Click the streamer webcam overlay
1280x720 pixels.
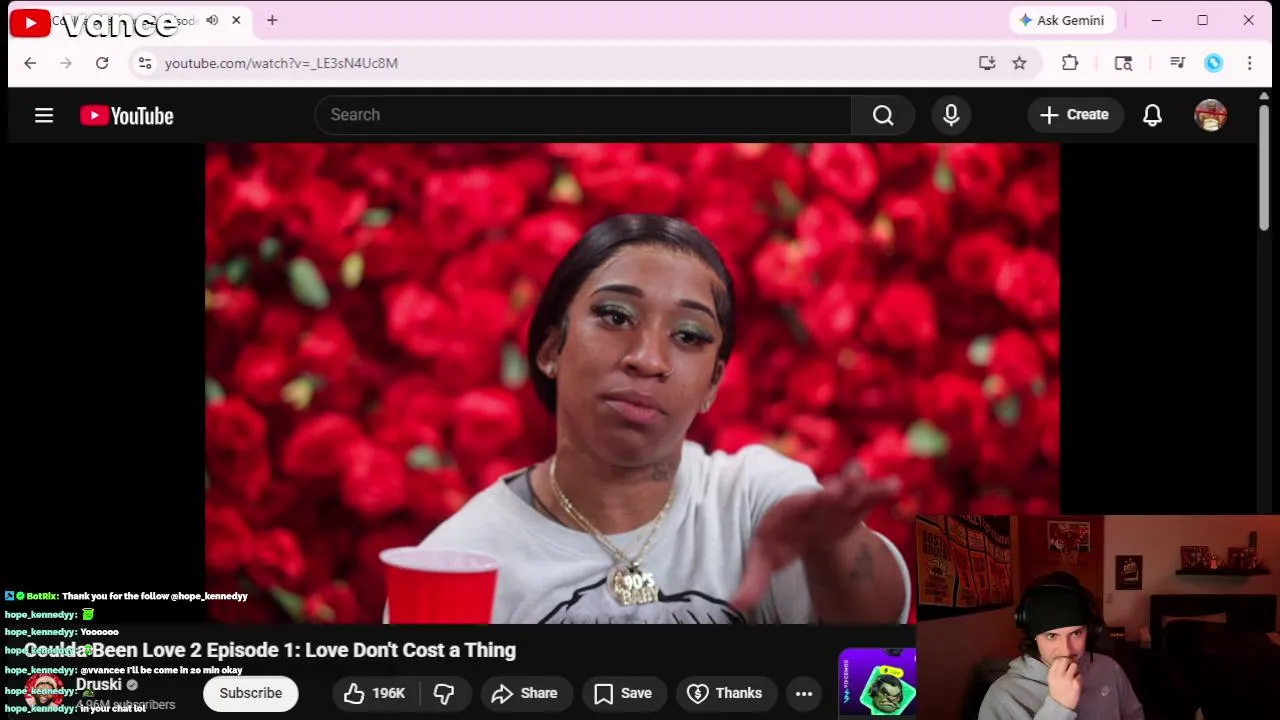click(x=1097, y=617)
